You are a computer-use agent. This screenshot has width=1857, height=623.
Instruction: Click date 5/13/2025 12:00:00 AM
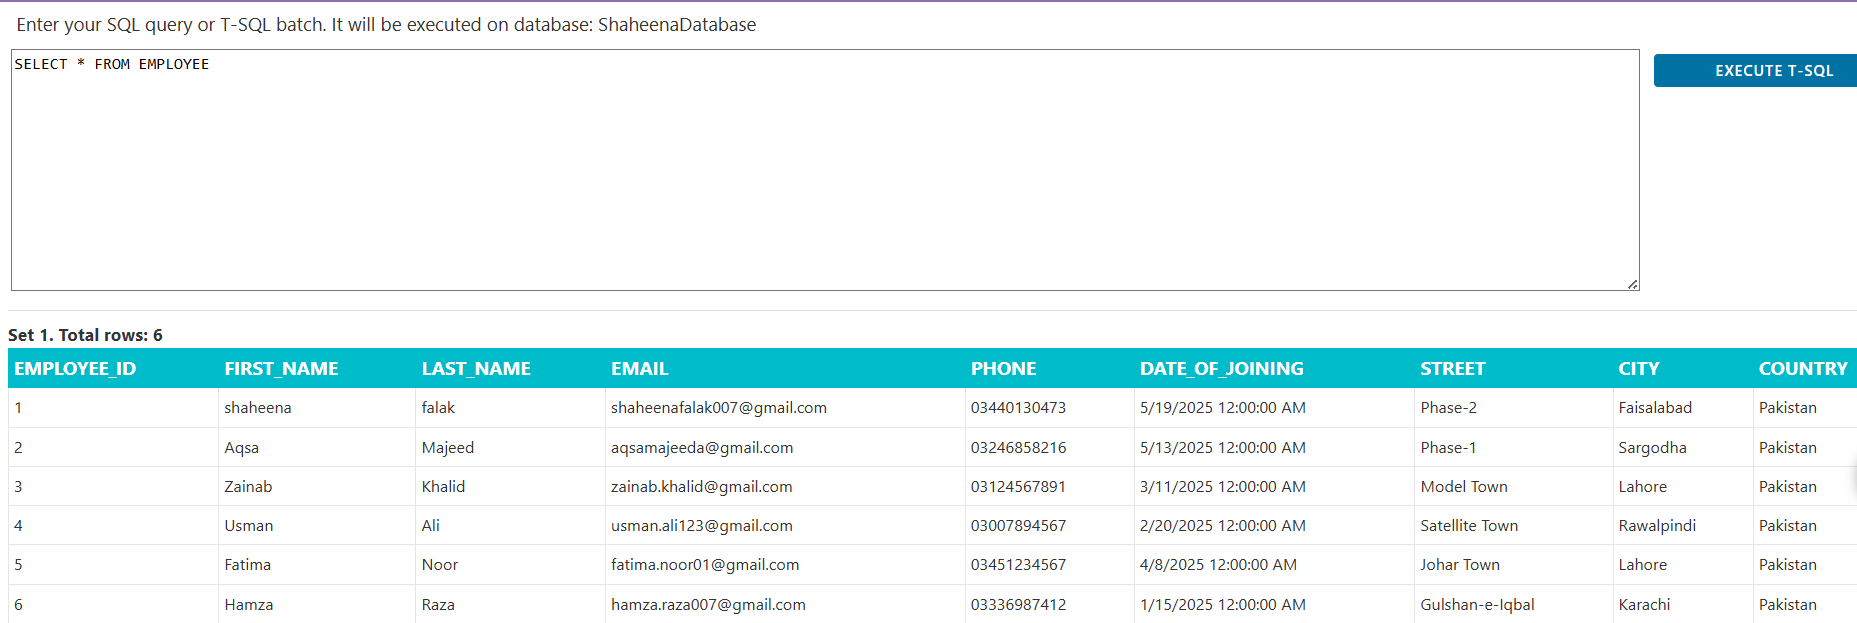pos(1223,448)
